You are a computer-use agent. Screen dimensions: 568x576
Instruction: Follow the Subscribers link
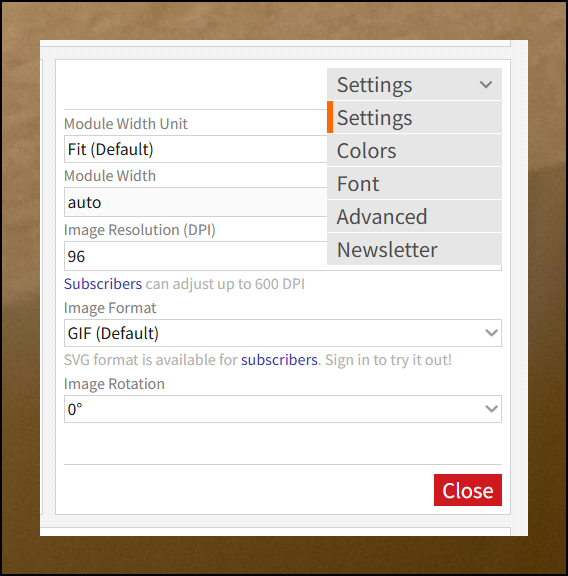click(x=103, y=284)
